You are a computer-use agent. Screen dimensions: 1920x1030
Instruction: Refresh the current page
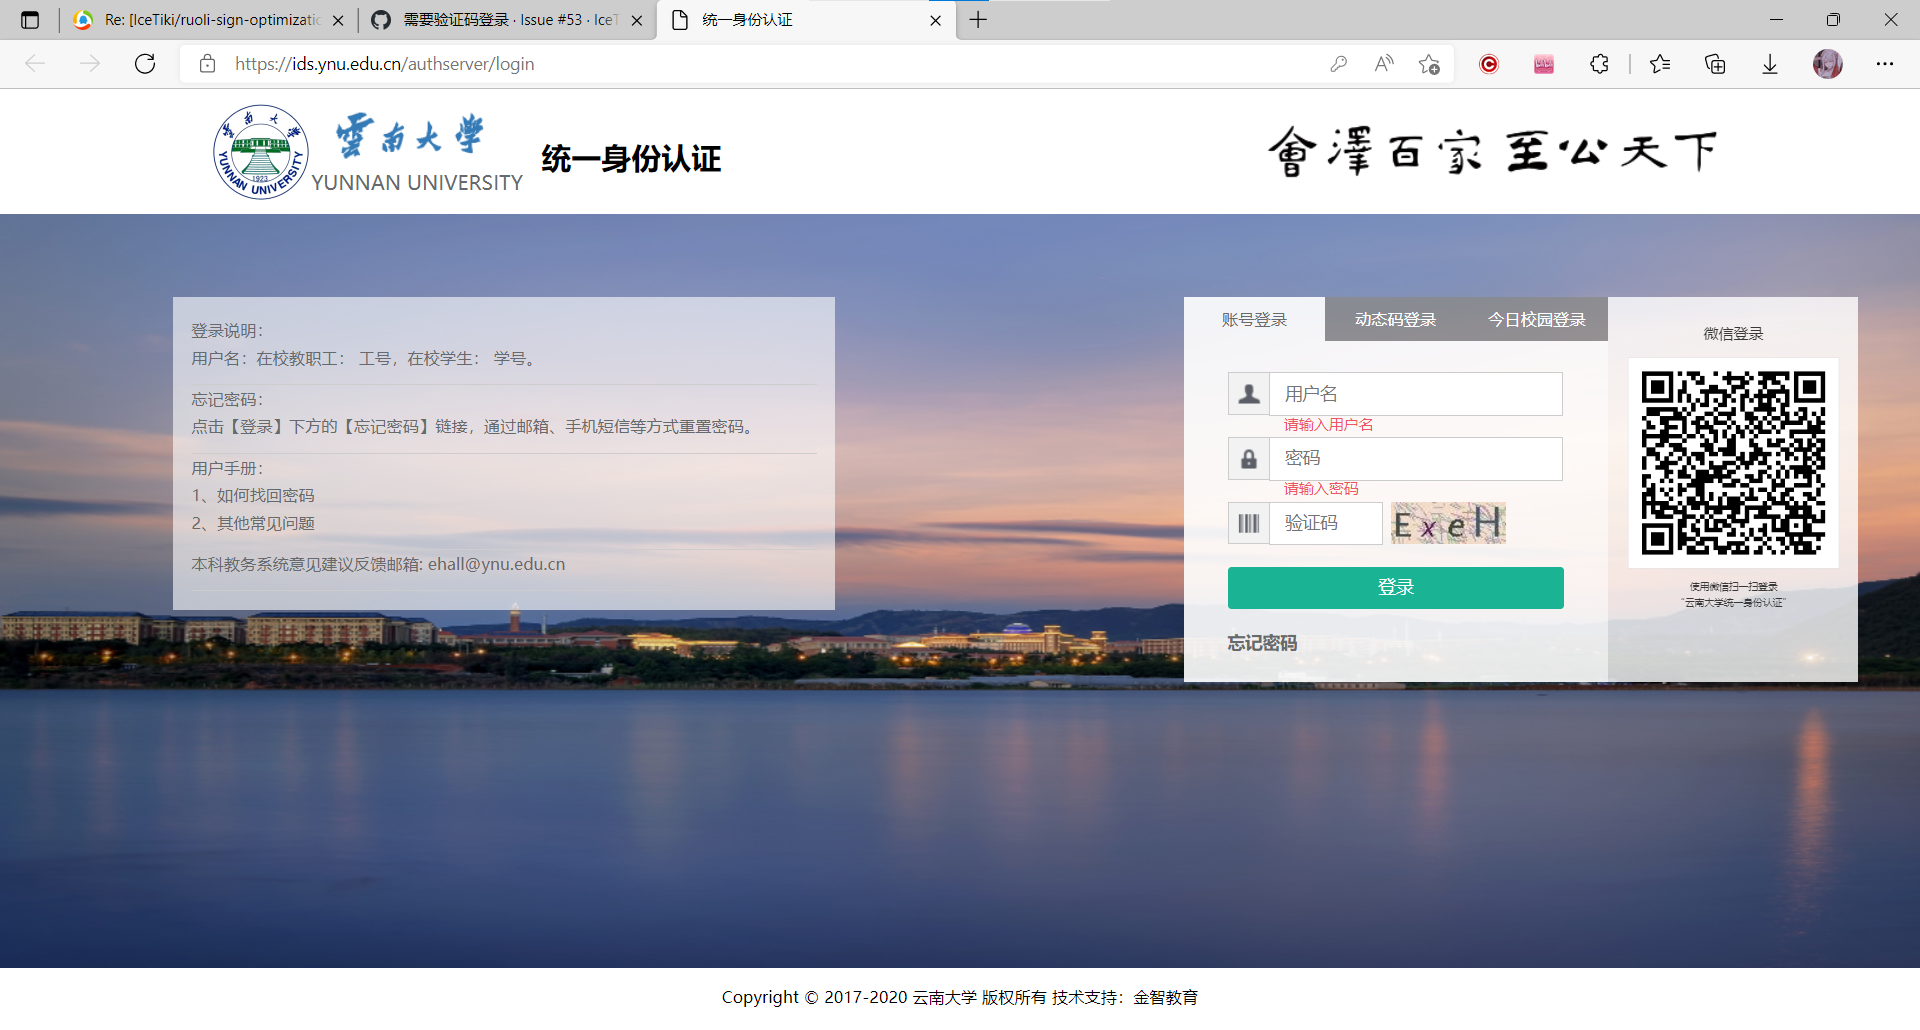pos(144,63)
